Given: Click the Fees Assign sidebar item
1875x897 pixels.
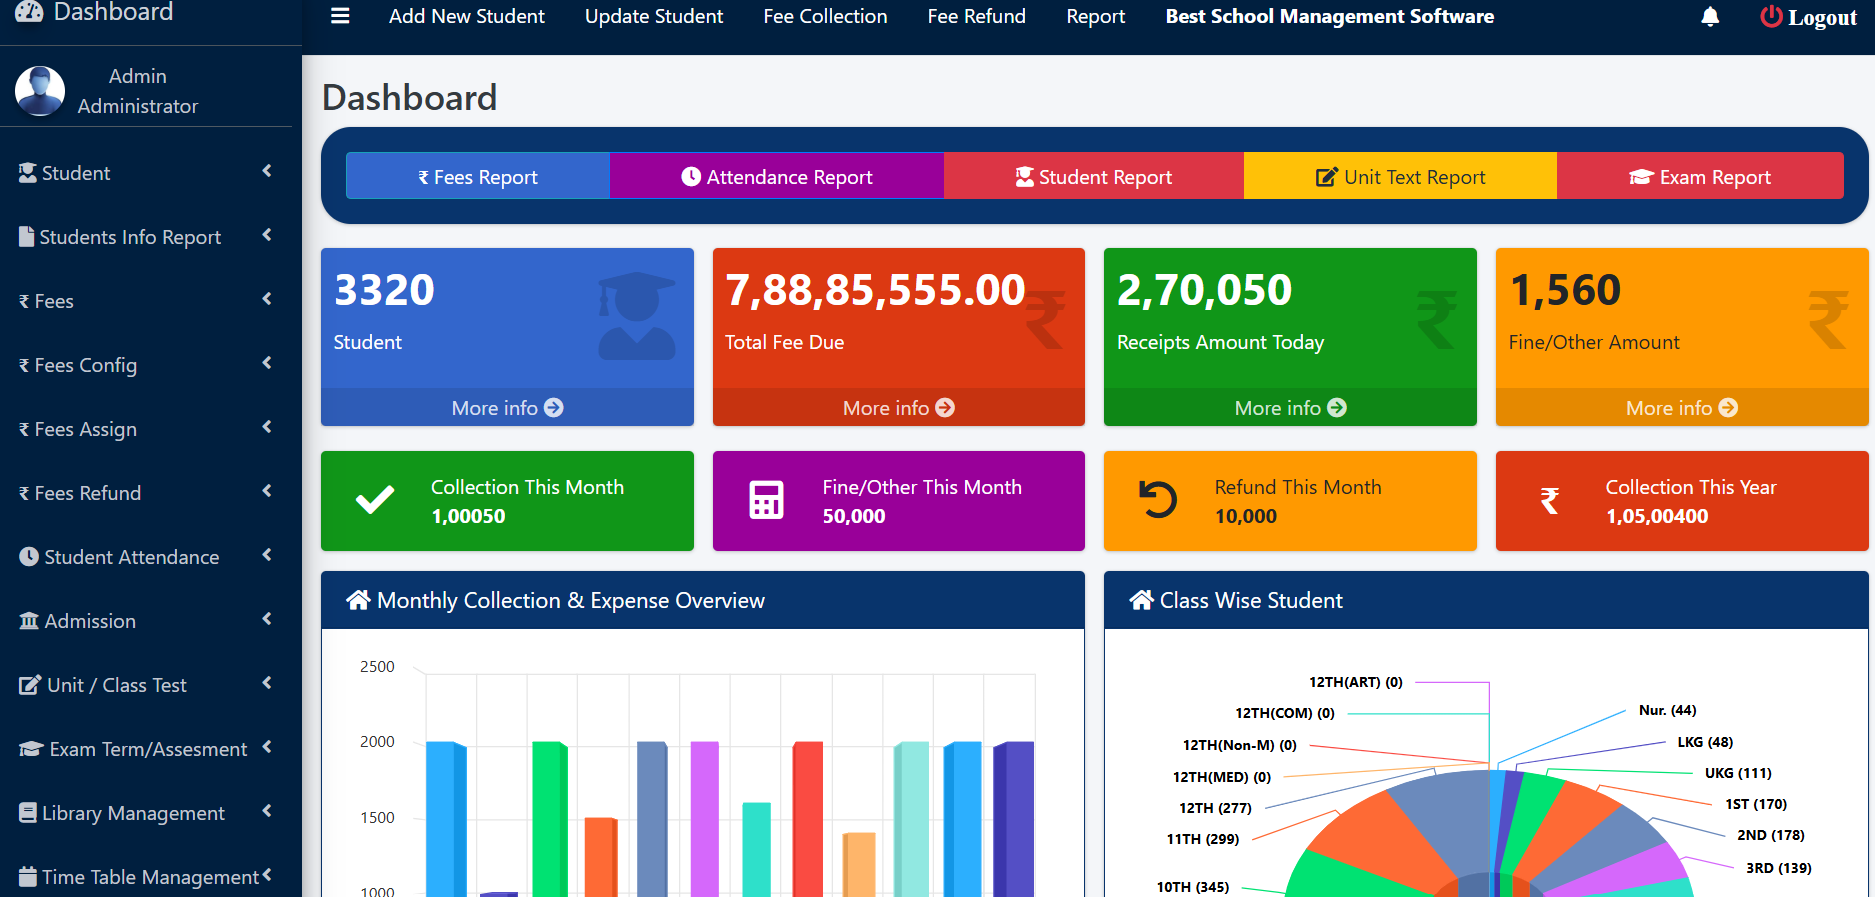Looking at the screenshot, I should click(146, 429).
